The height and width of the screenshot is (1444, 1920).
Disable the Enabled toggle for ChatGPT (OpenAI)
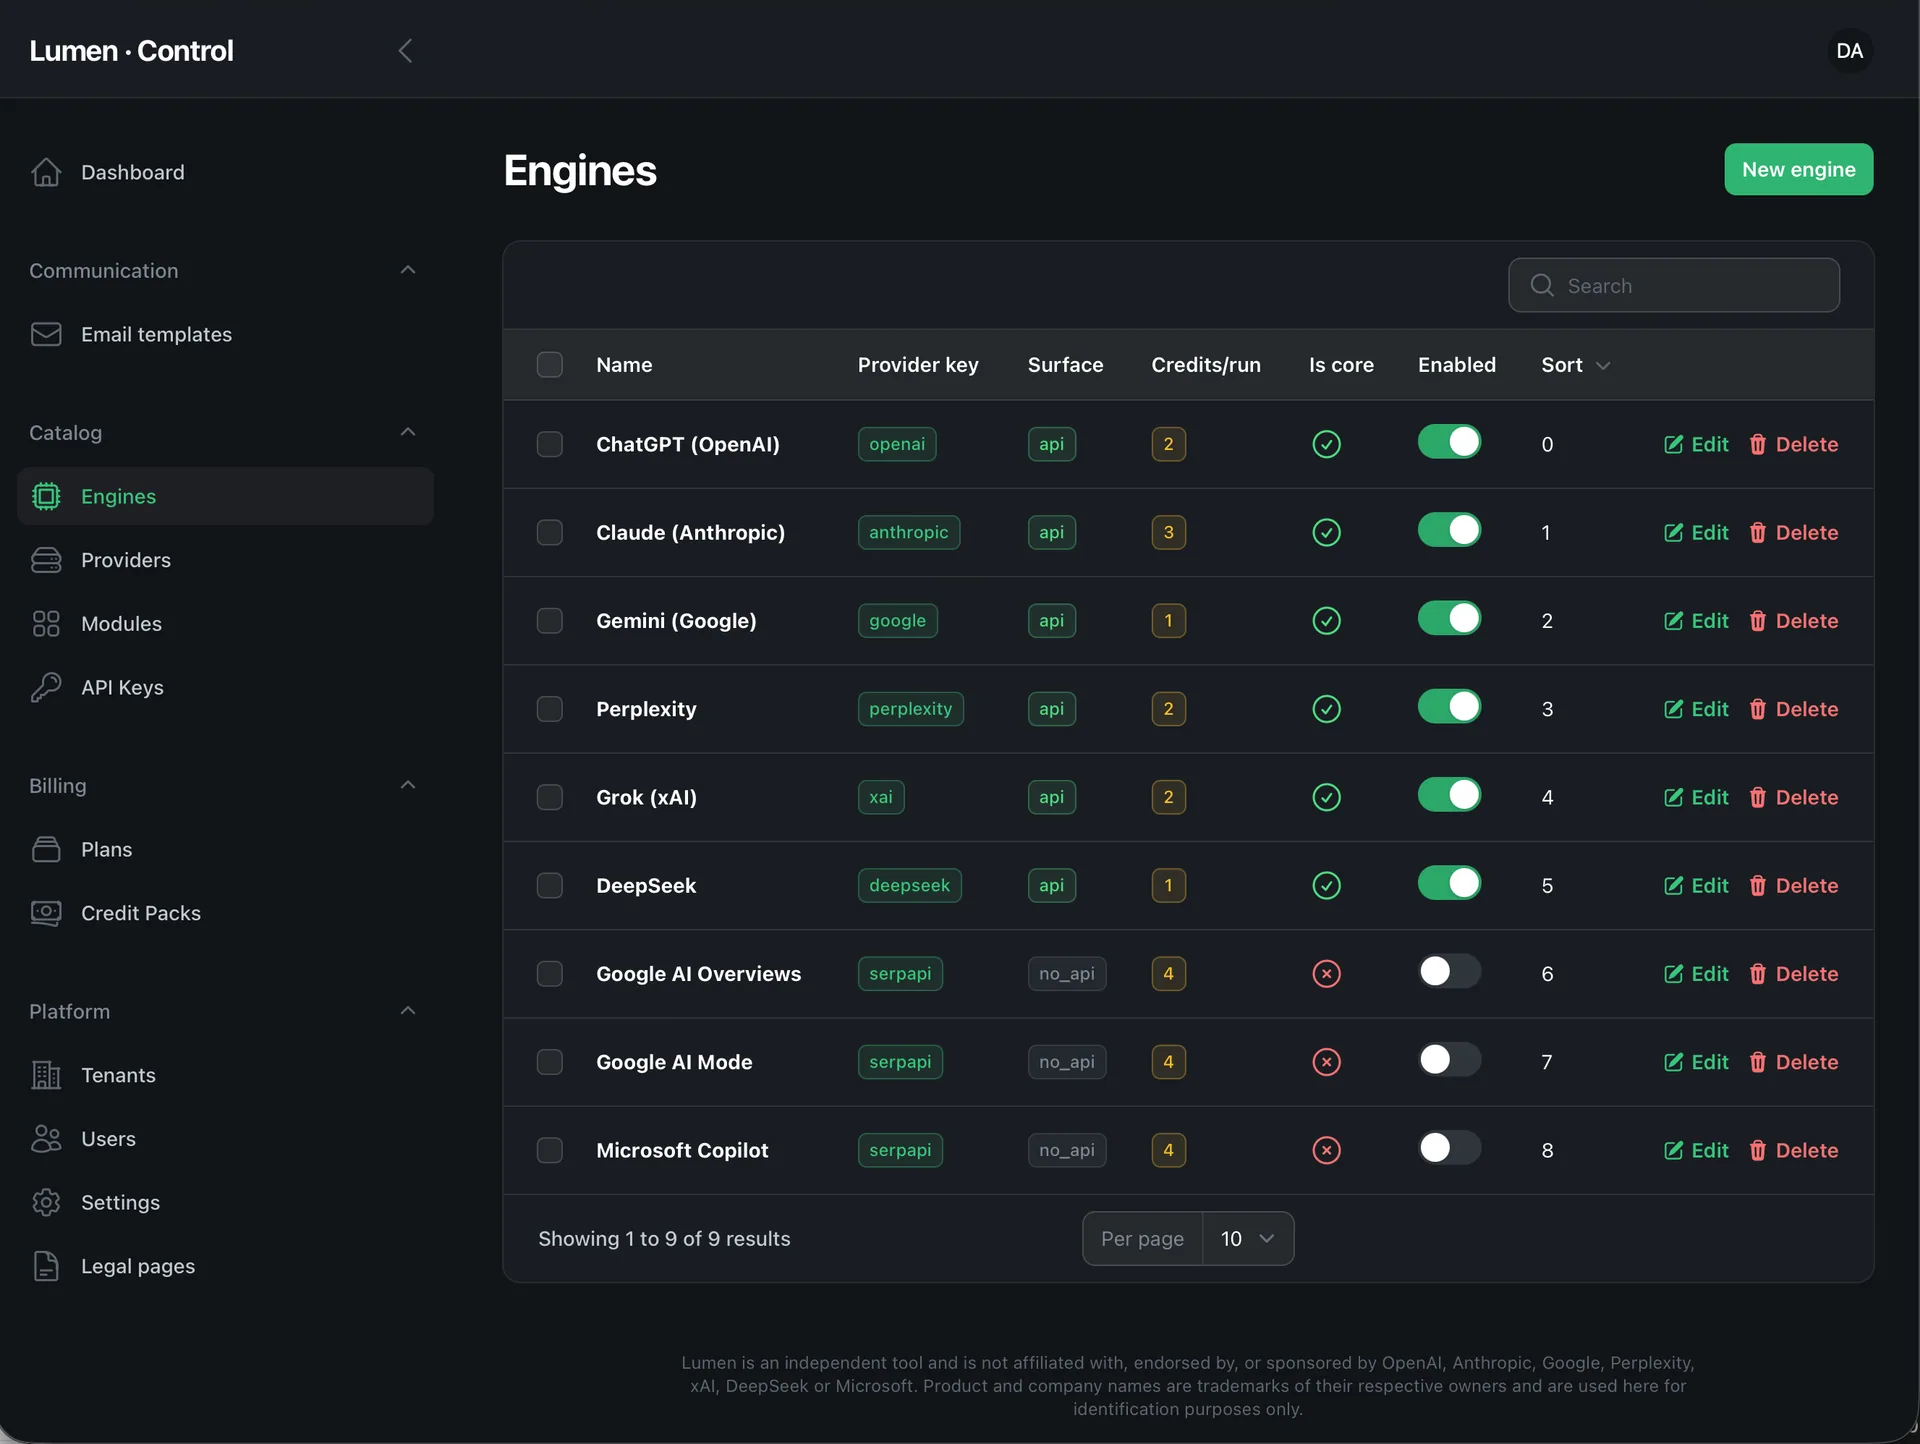click(1449, 442)
